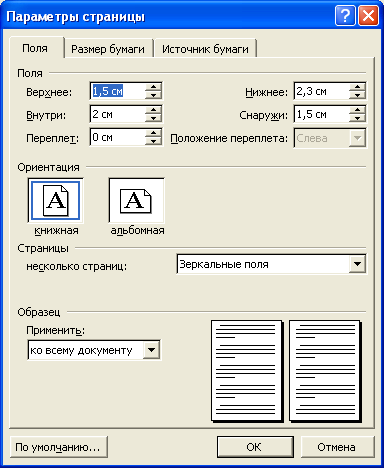The width and height of the screenshot is (384, 468).
Task: Select the альбомная landscape orientation icon
Action: click(x=136, y=200)
